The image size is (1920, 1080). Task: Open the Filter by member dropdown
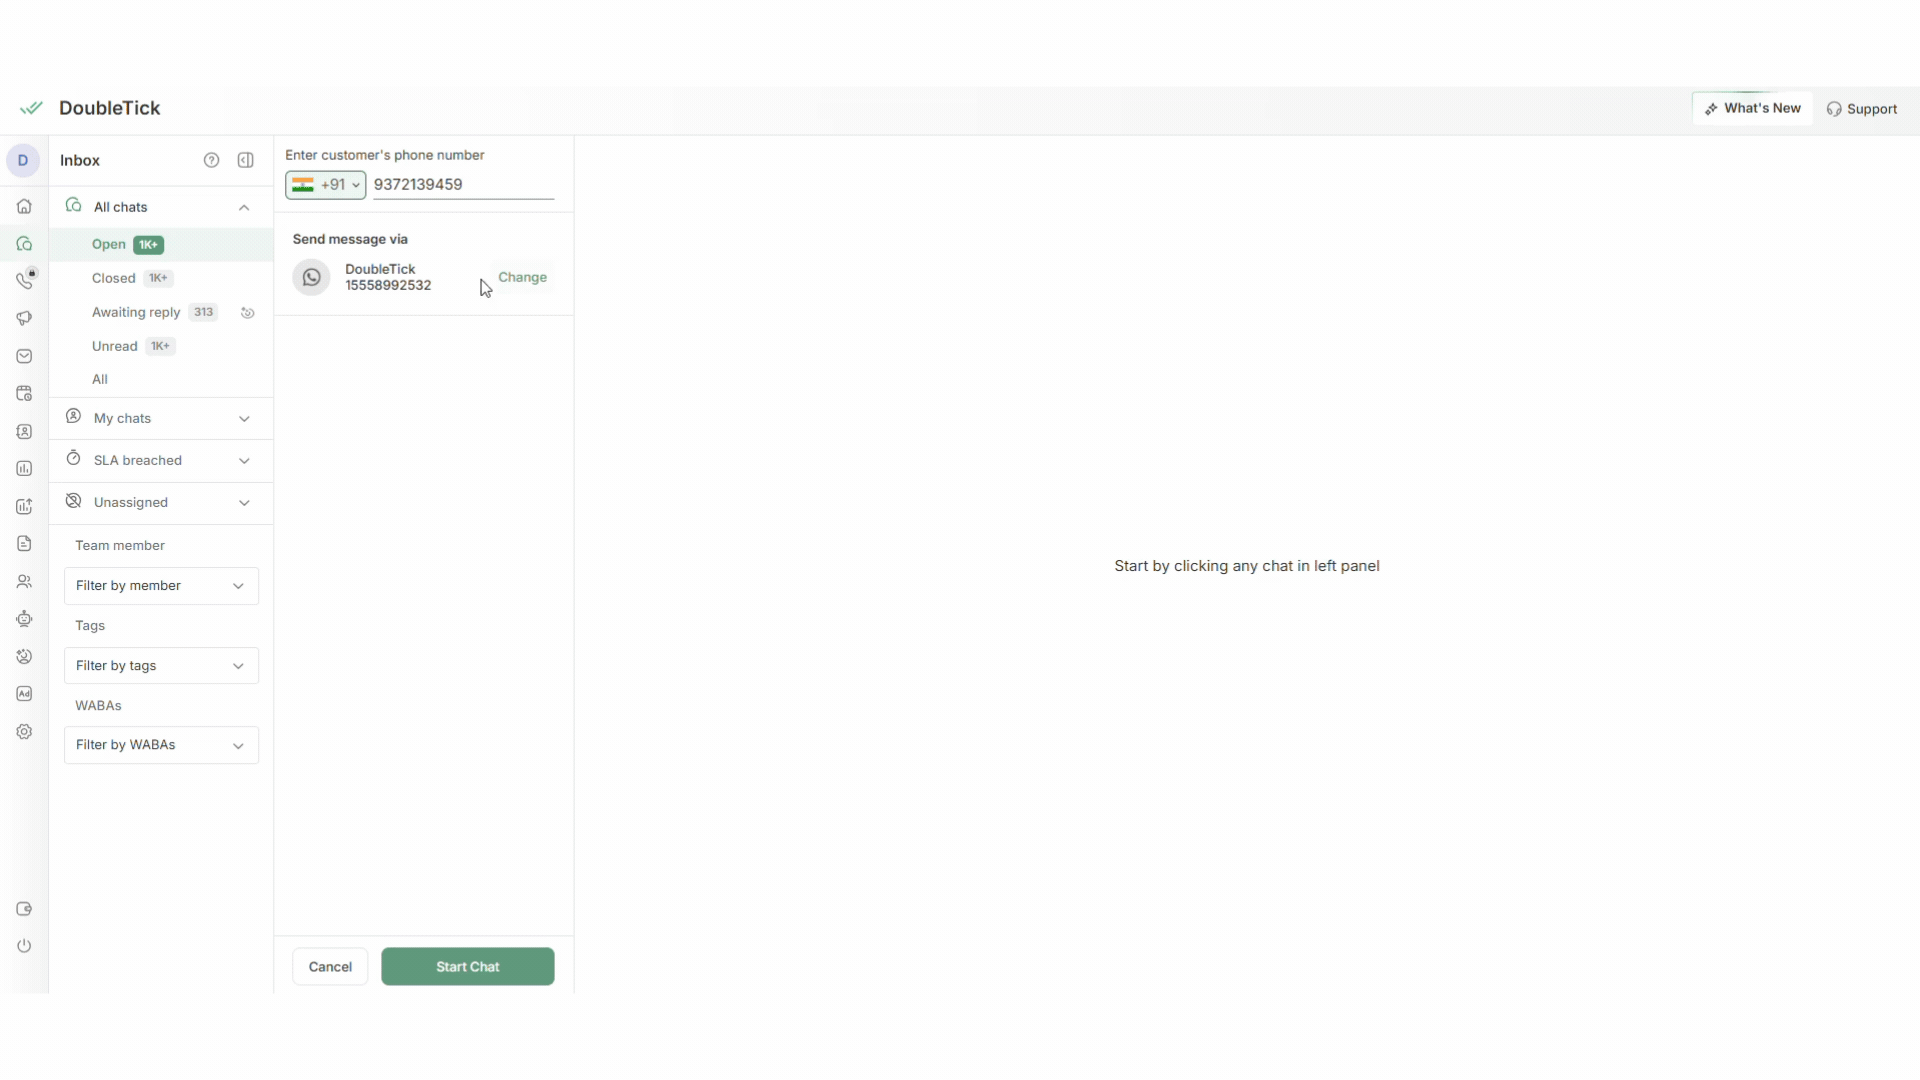tap(161, 586)
